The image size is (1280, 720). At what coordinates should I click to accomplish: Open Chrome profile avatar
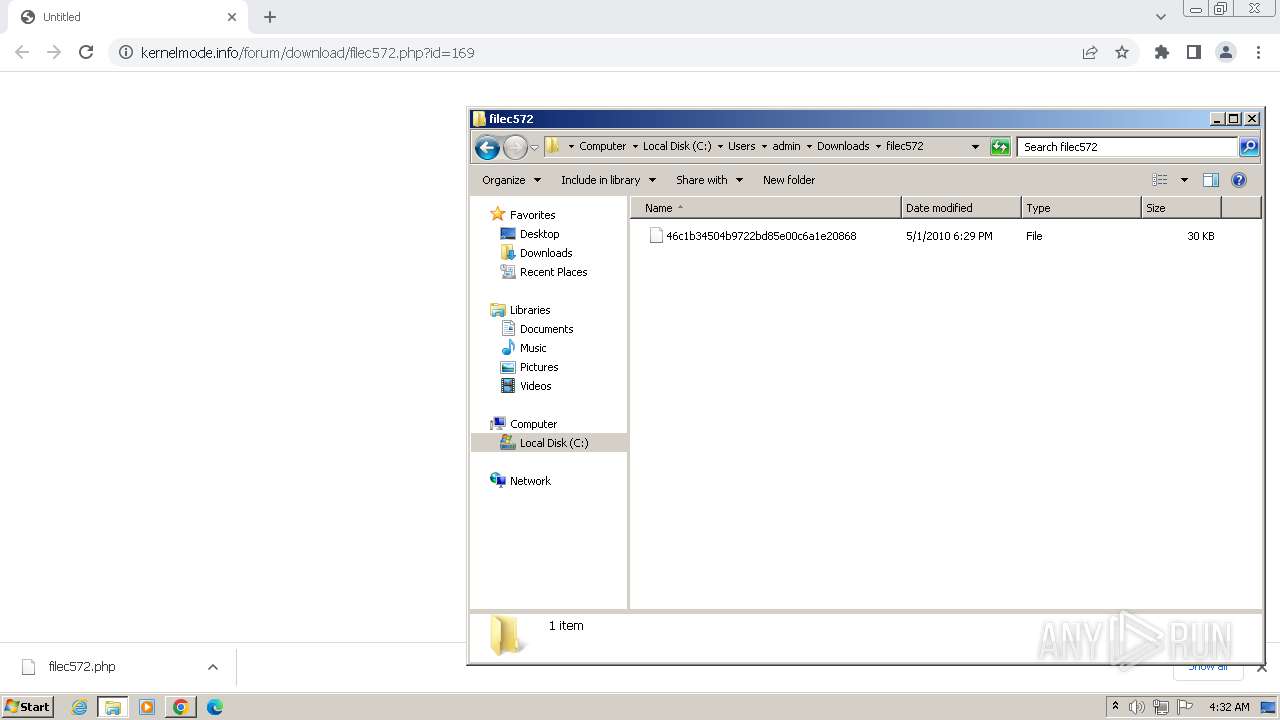pos(1226,52)
